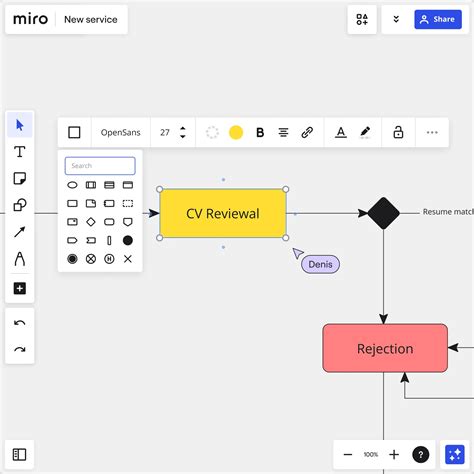The height and width of the screenshot is (474, 474).
Task: Toggle the lock icon for the shape
Action: (398, 132)
